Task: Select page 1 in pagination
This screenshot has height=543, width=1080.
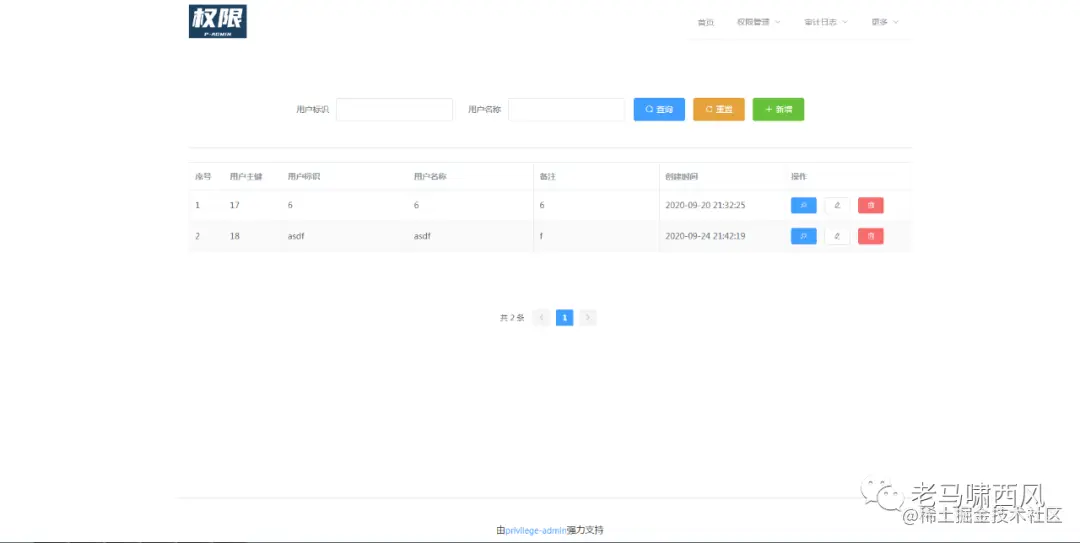Action: 564,318
